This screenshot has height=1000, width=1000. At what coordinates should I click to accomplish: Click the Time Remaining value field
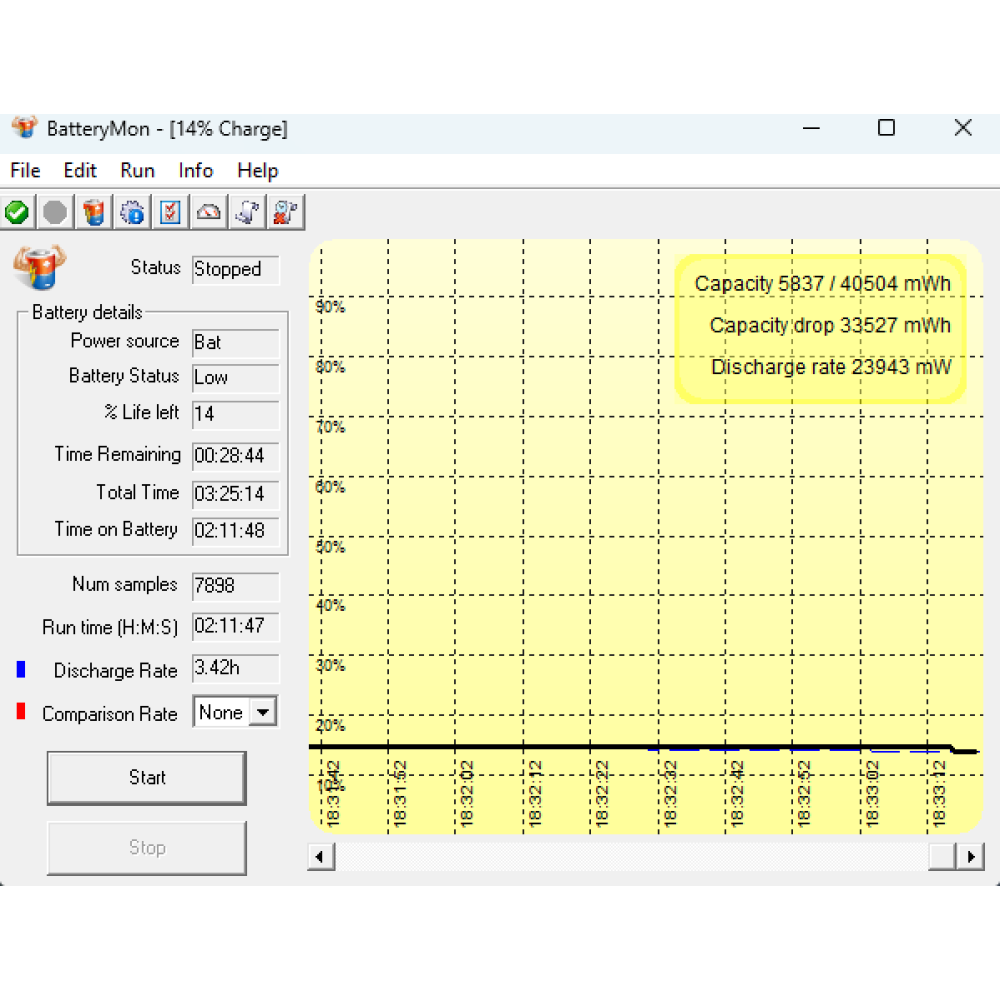click(x=235, y=456)
